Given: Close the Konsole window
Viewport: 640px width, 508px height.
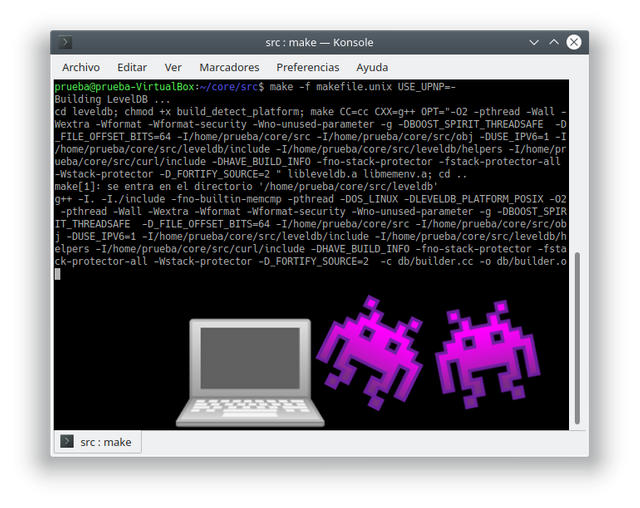Looking at the screenshot, I should click(x=574, y=42).
